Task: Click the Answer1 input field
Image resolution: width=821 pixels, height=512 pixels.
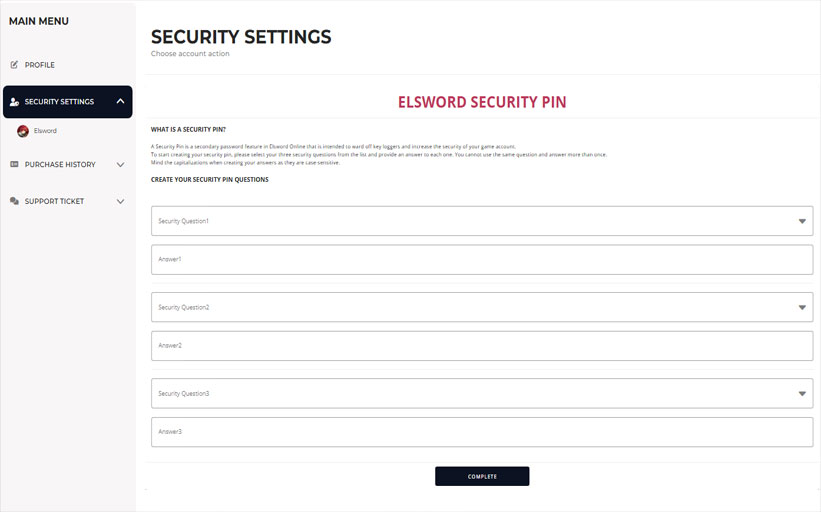Action: click(481, 260)
